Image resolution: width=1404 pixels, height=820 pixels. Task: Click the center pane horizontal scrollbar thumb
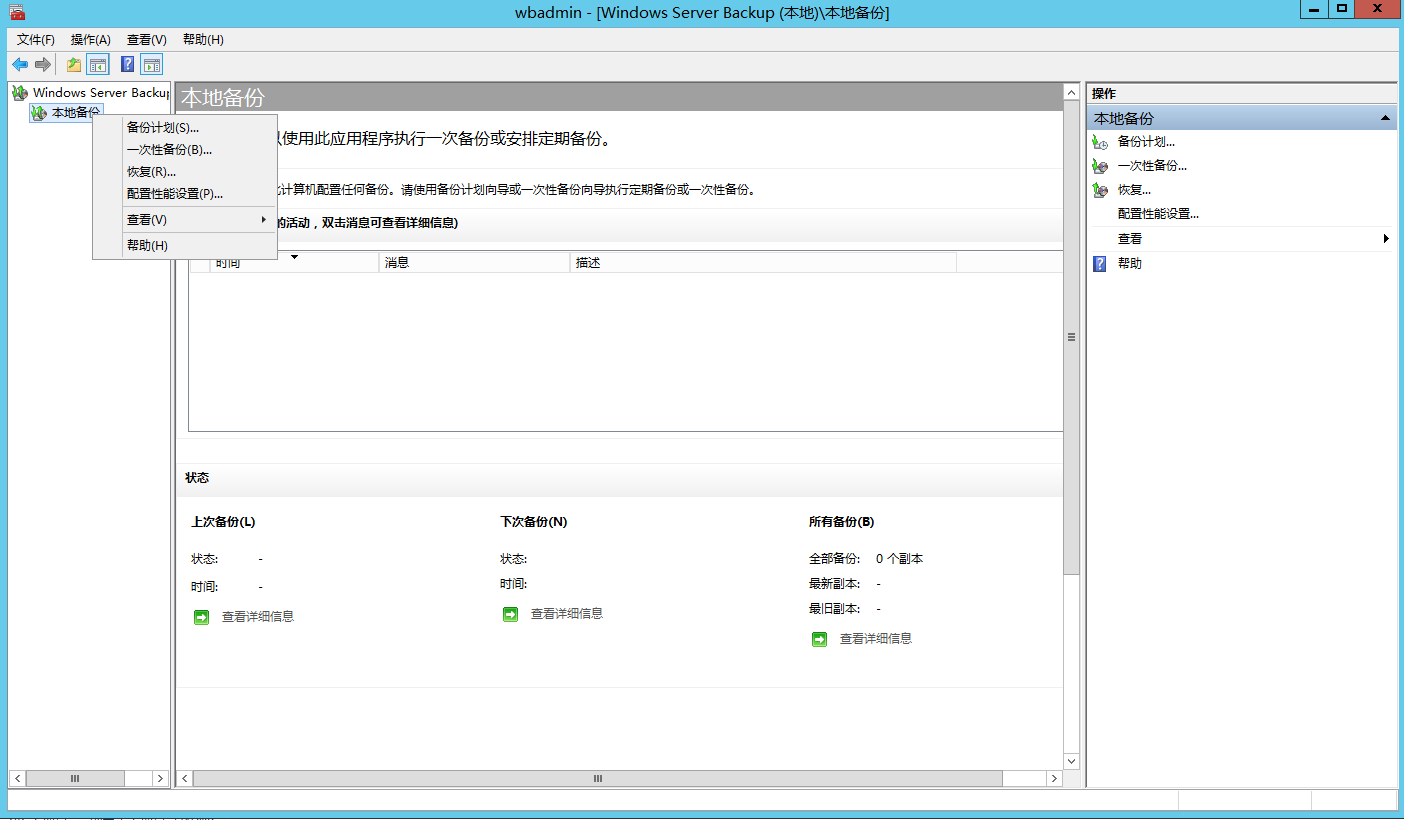click(x=598, y=778)
